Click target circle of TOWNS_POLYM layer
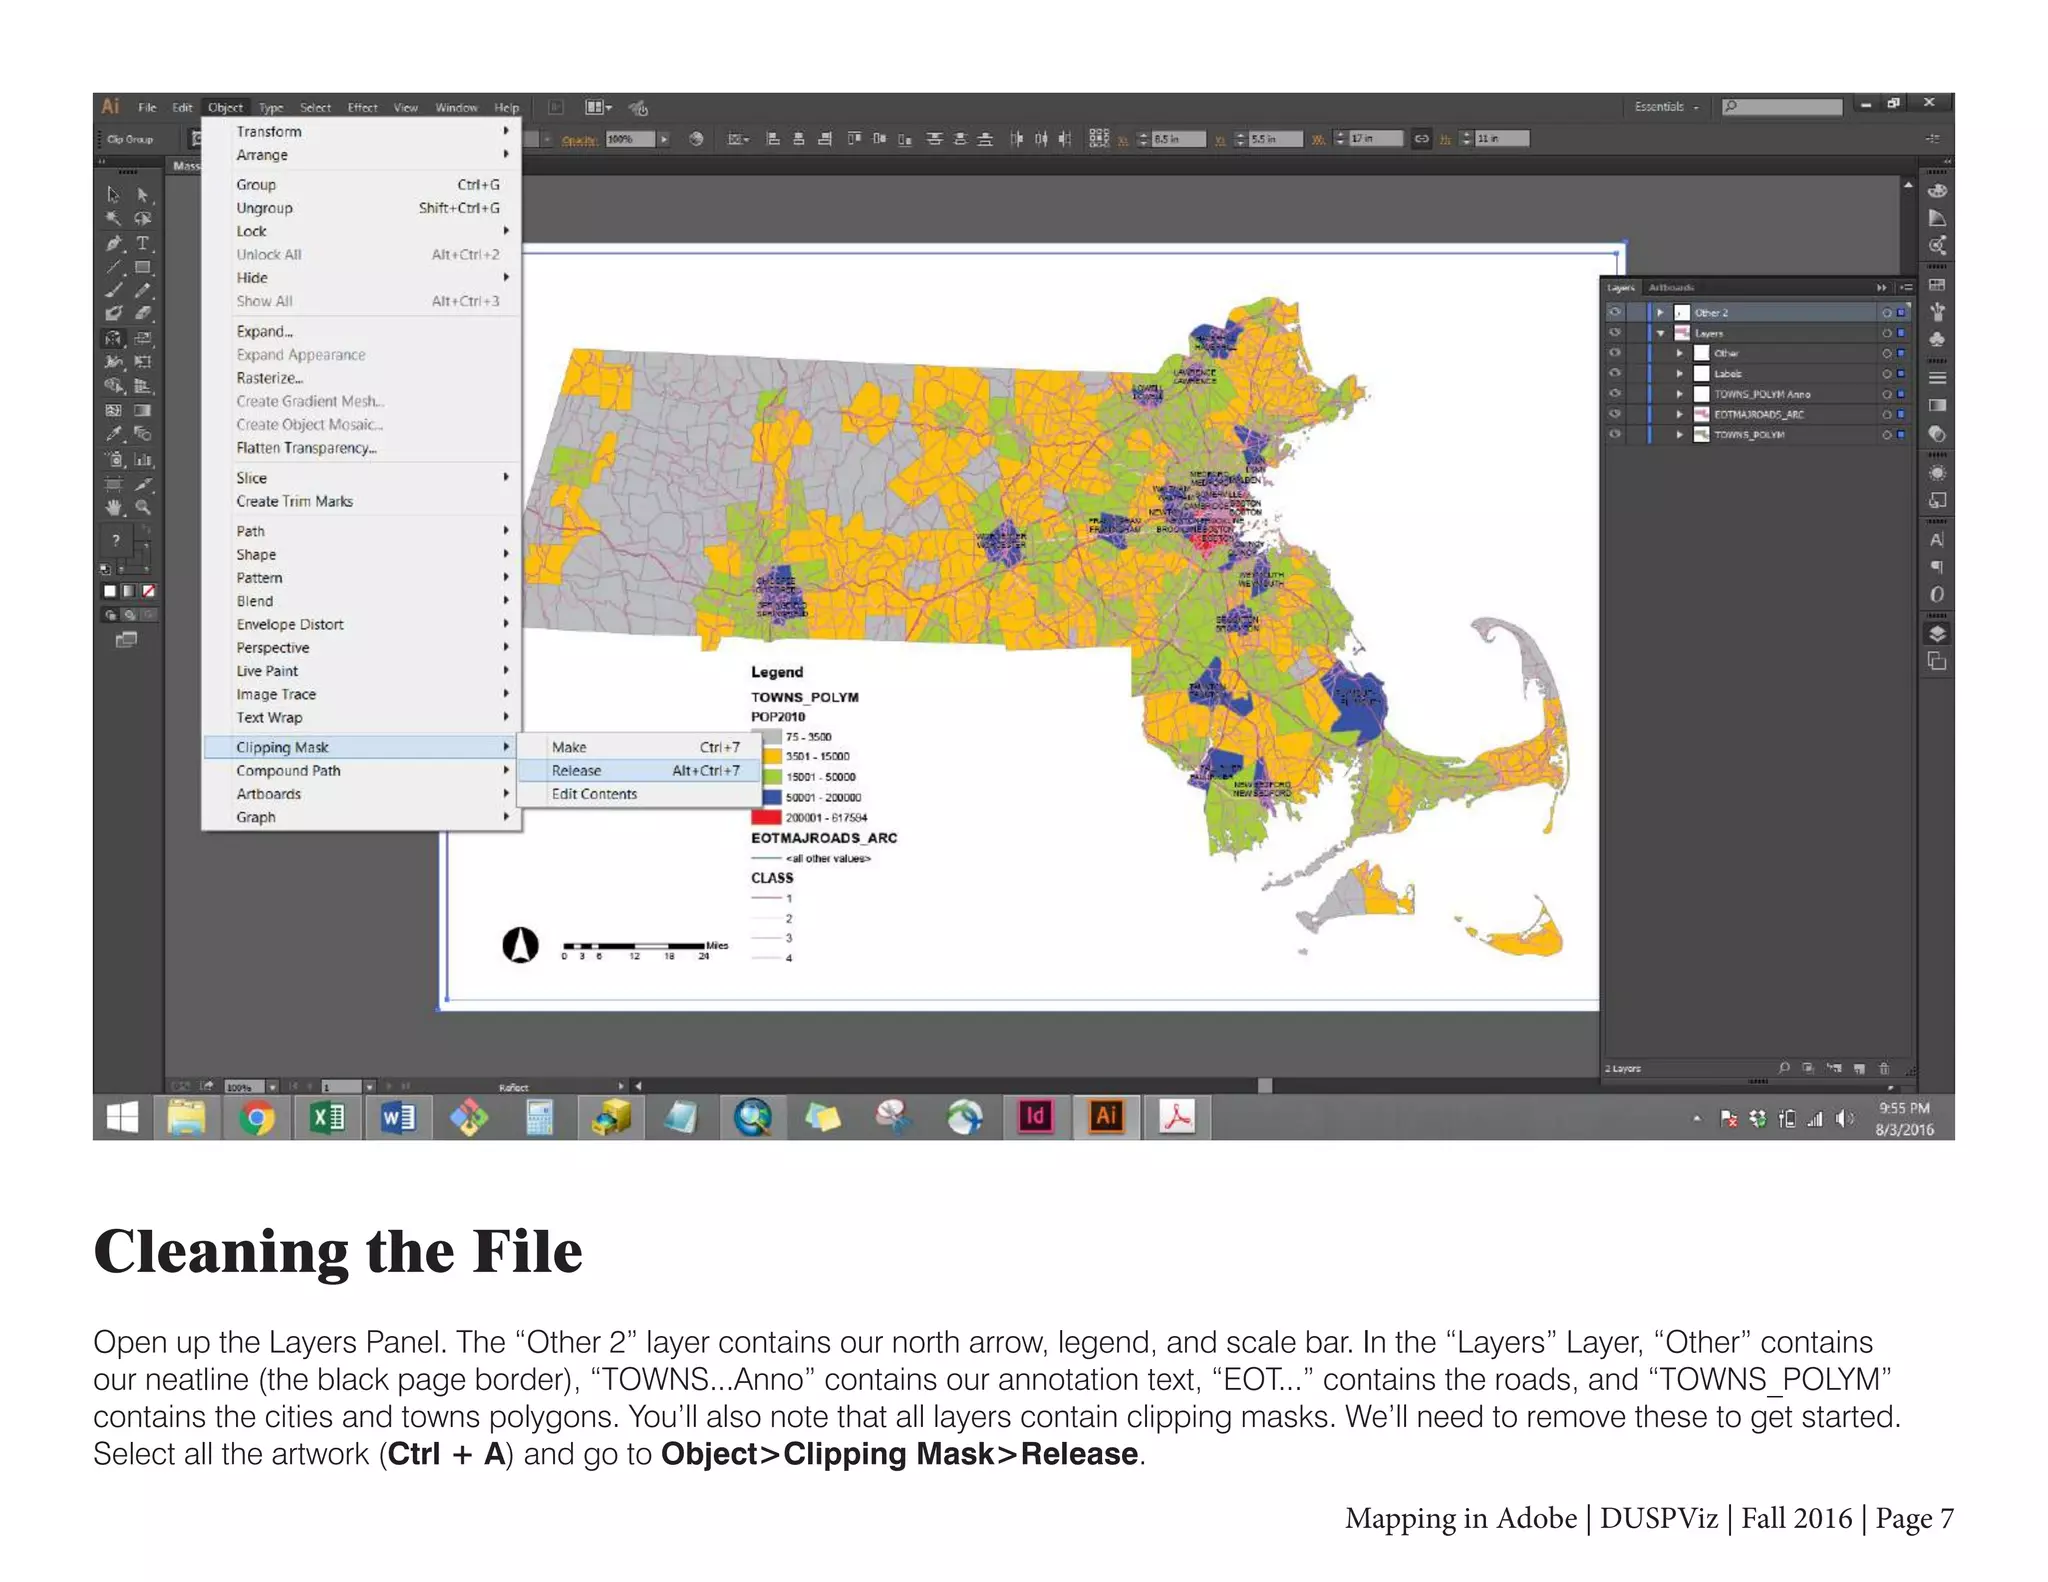2048x1582 pixels. point(1886,435)
